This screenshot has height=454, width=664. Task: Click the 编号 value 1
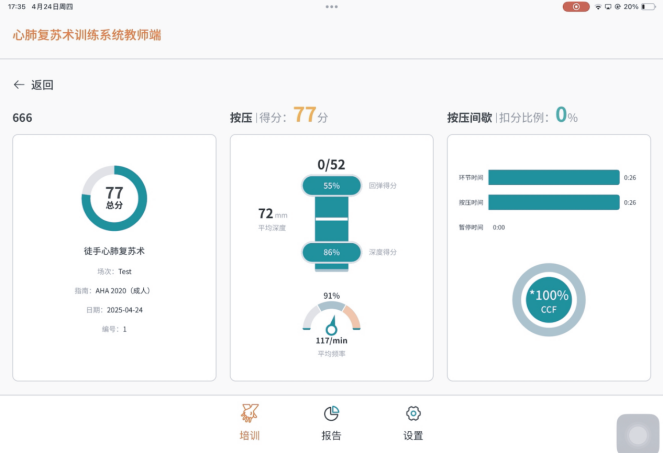(x=124, y=329)
